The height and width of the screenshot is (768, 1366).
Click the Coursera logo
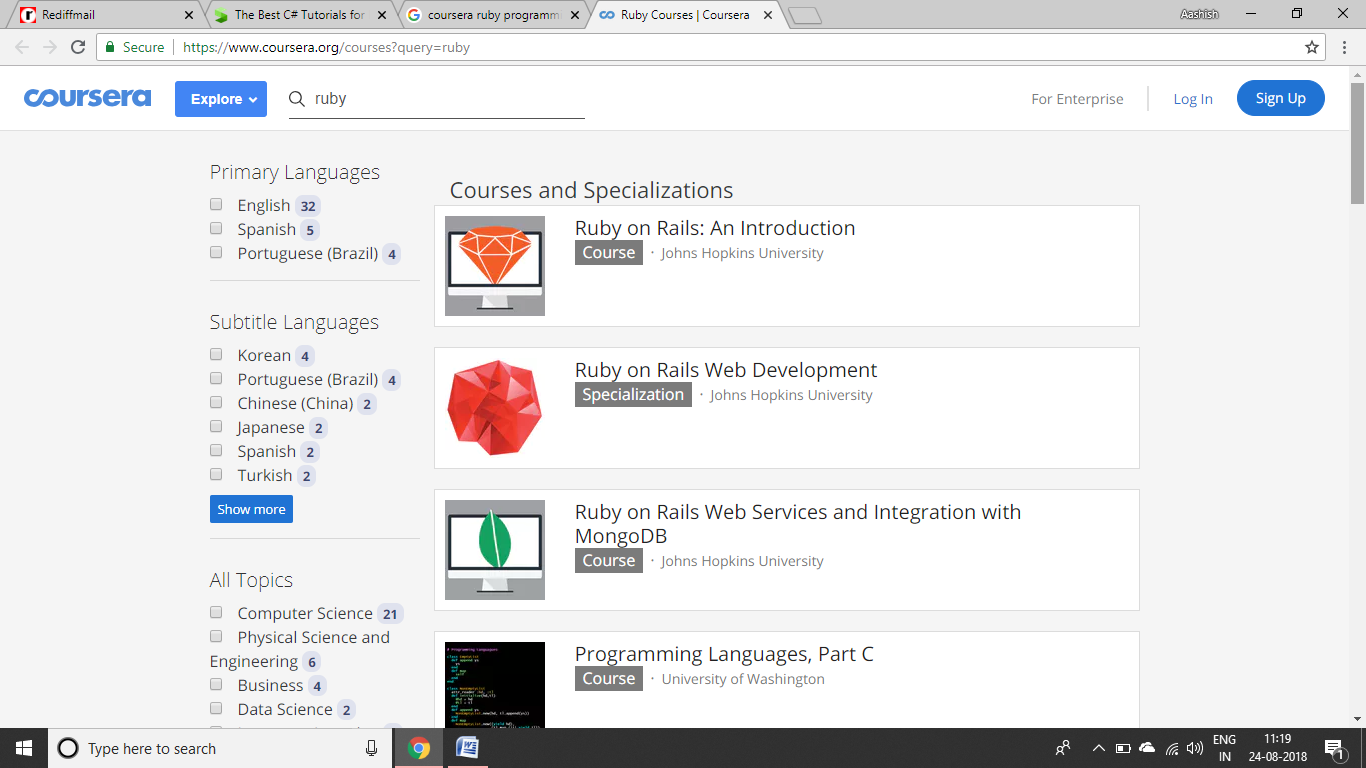tap(87, 98)
